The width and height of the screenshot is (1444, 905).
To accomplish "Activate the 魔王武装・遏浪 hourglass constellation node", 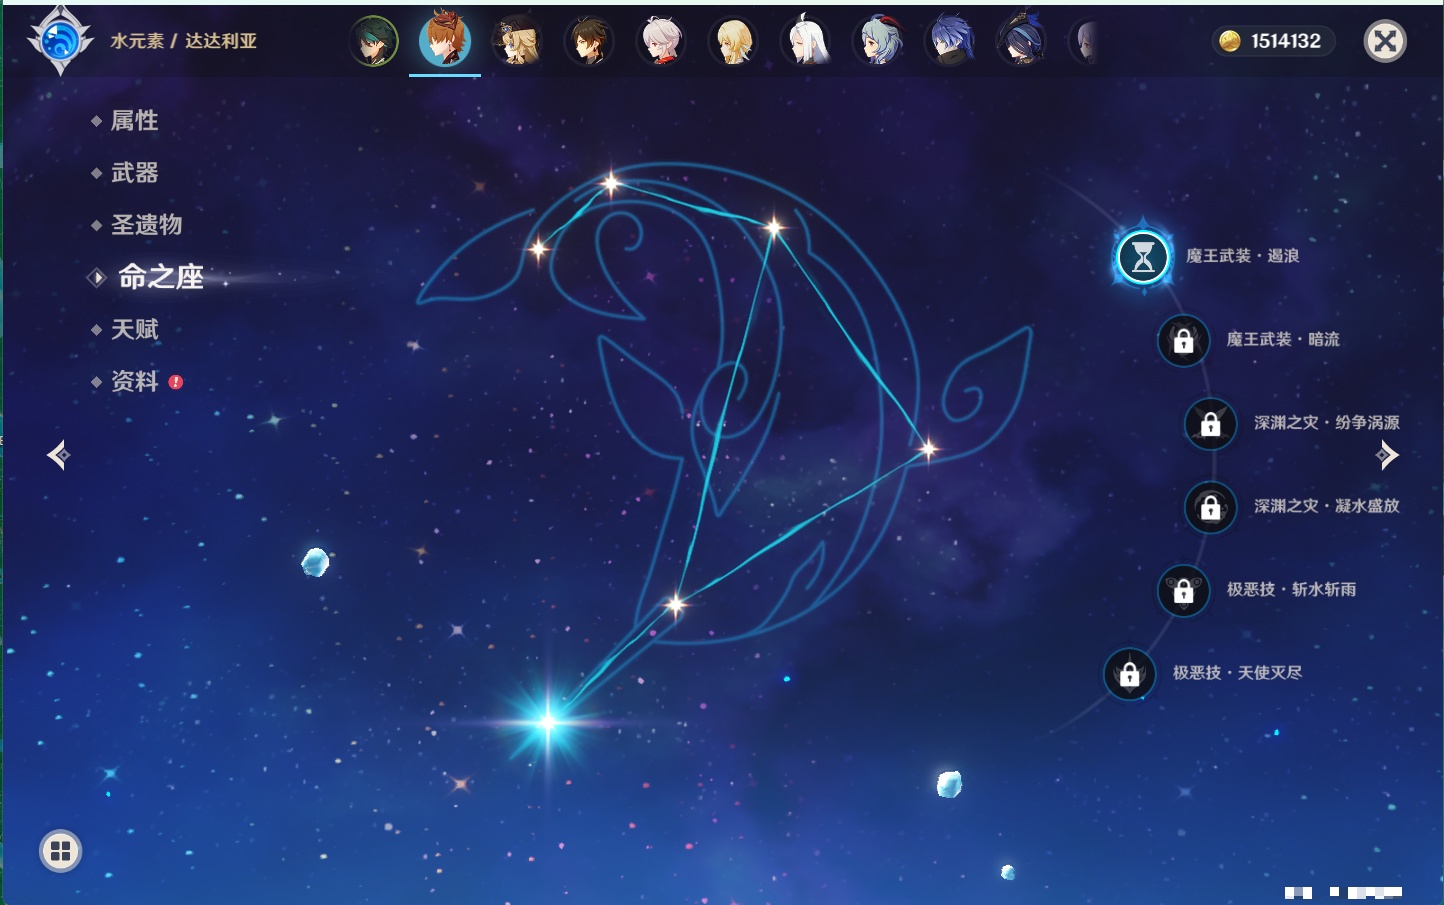I will [1142, 257].
